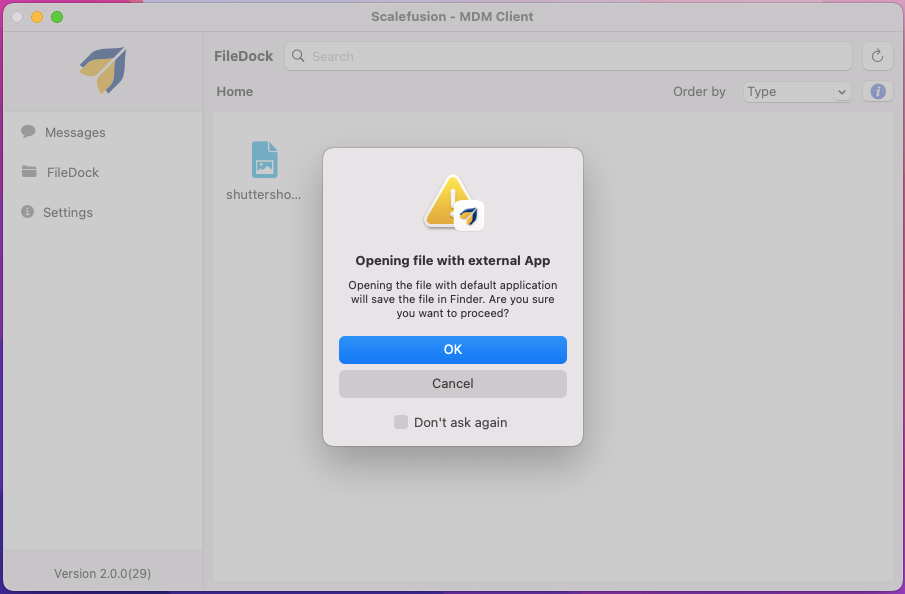Click OK to open file externally
The width and height of the screenshot is (905, 594).
point(452,350)
